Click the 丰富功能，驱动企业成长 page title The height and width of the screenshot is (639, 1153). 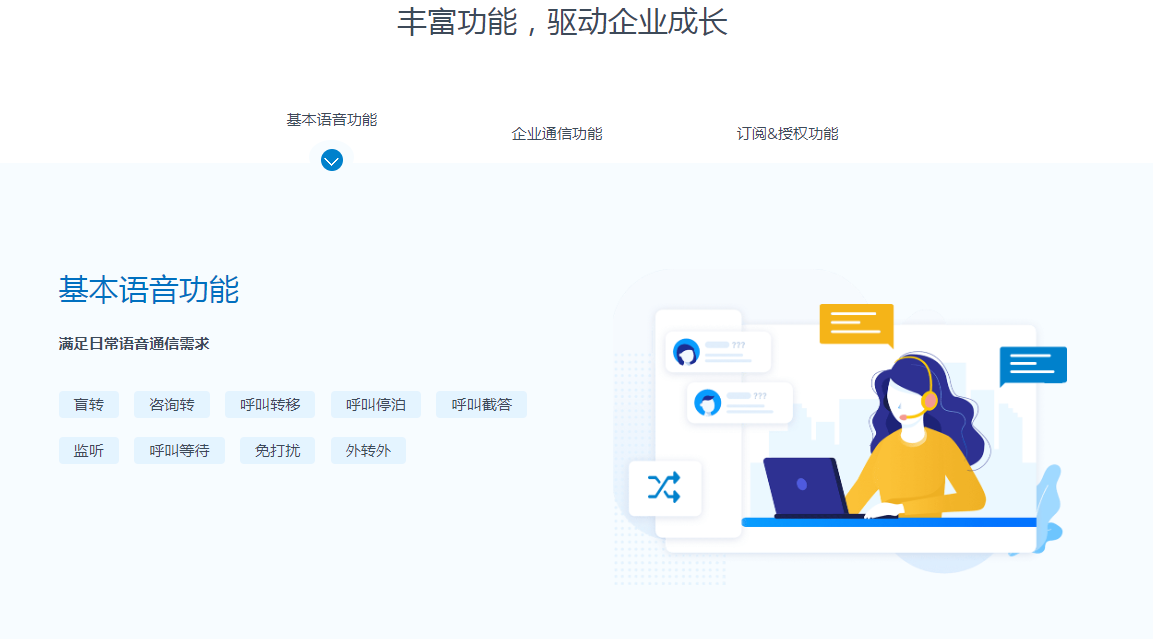point(563,22)
